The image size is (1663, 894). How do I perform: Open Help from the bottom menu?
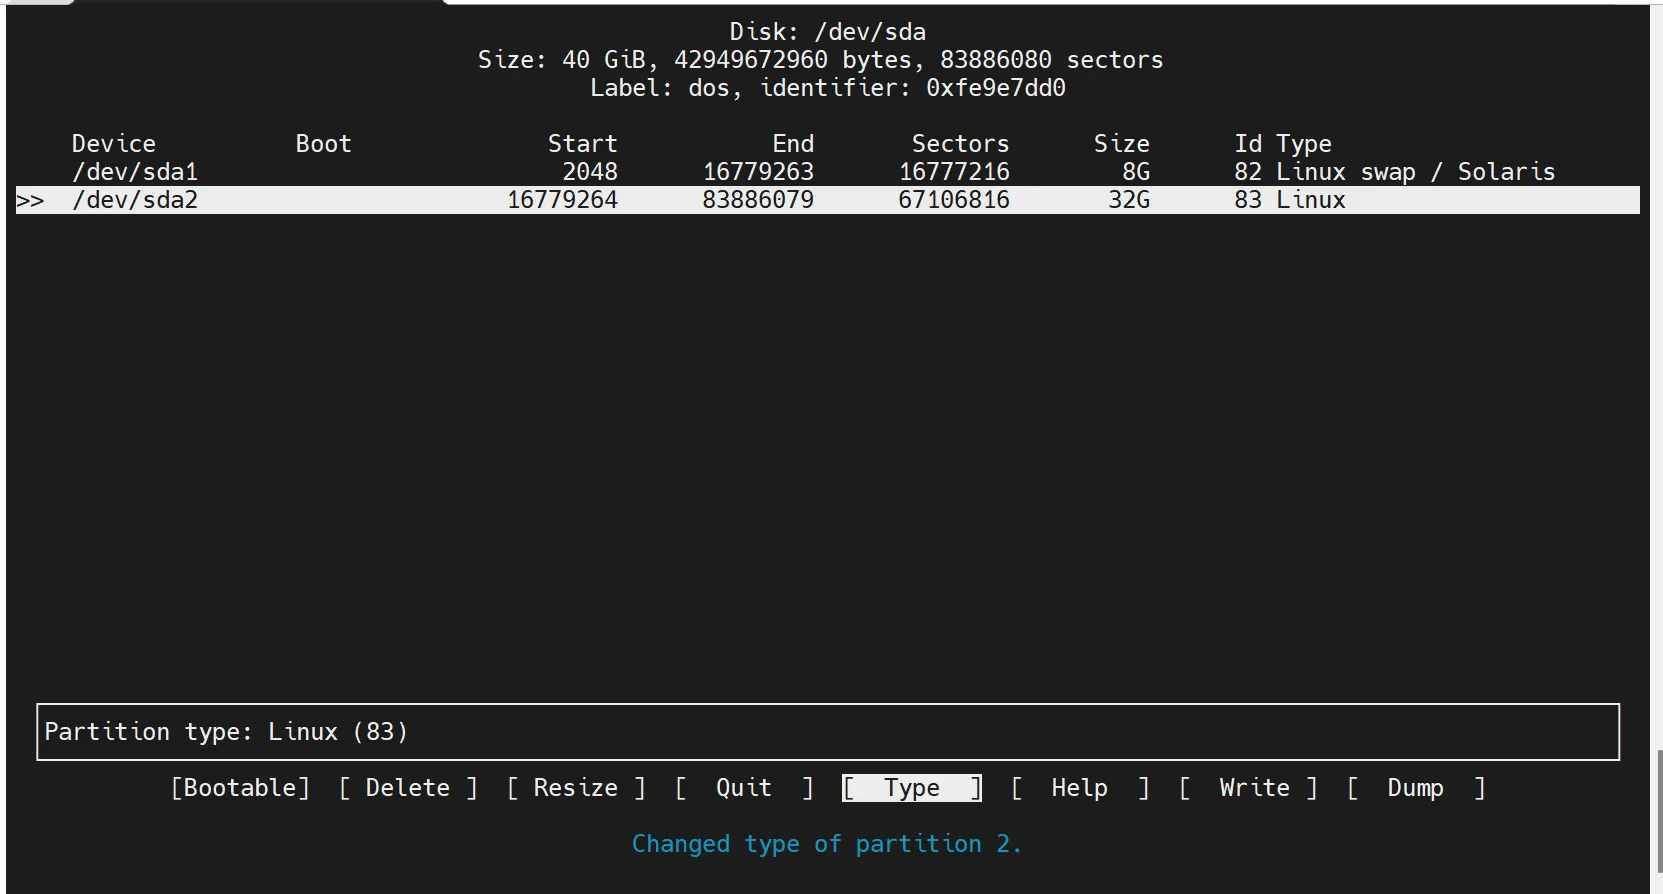tap(1079, 788)
